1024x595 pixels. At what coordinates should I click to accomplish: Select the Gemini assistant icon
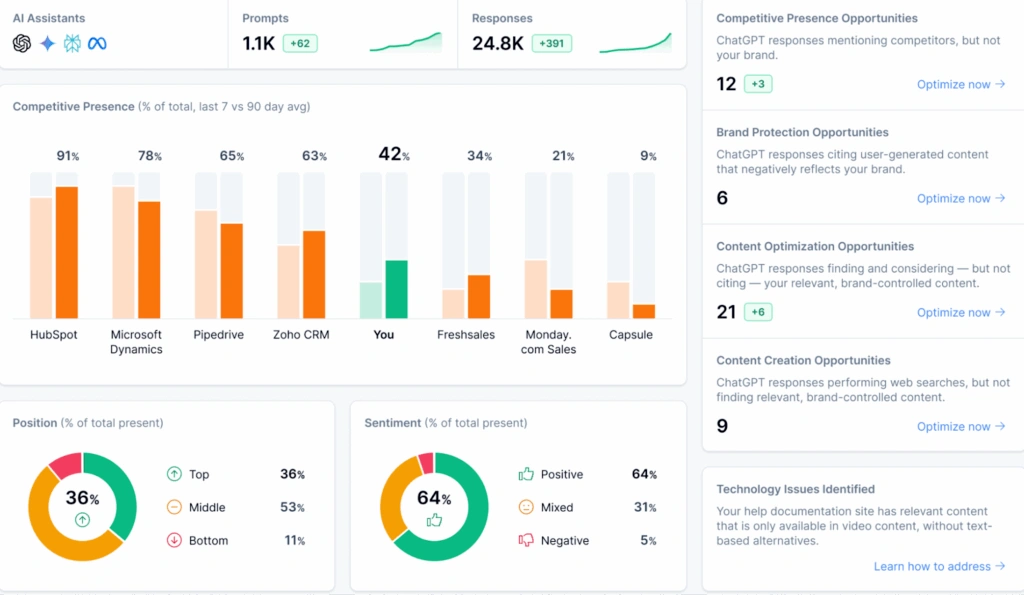click(46, 44)
